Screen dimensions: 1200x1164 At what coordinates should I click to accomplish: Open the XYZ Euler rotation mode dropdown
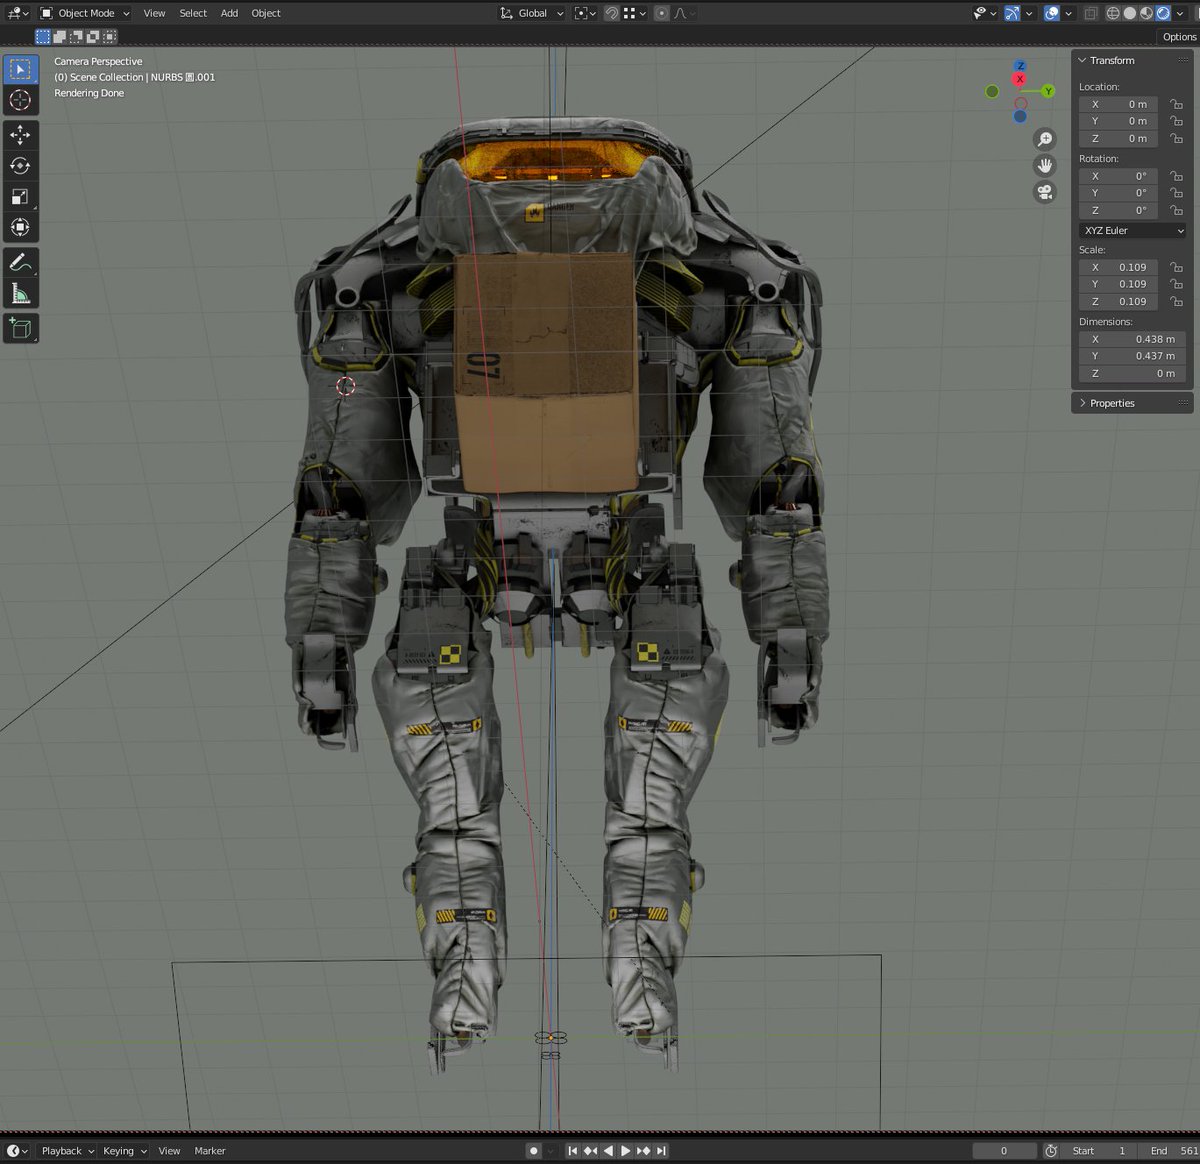coord(1133,230)
